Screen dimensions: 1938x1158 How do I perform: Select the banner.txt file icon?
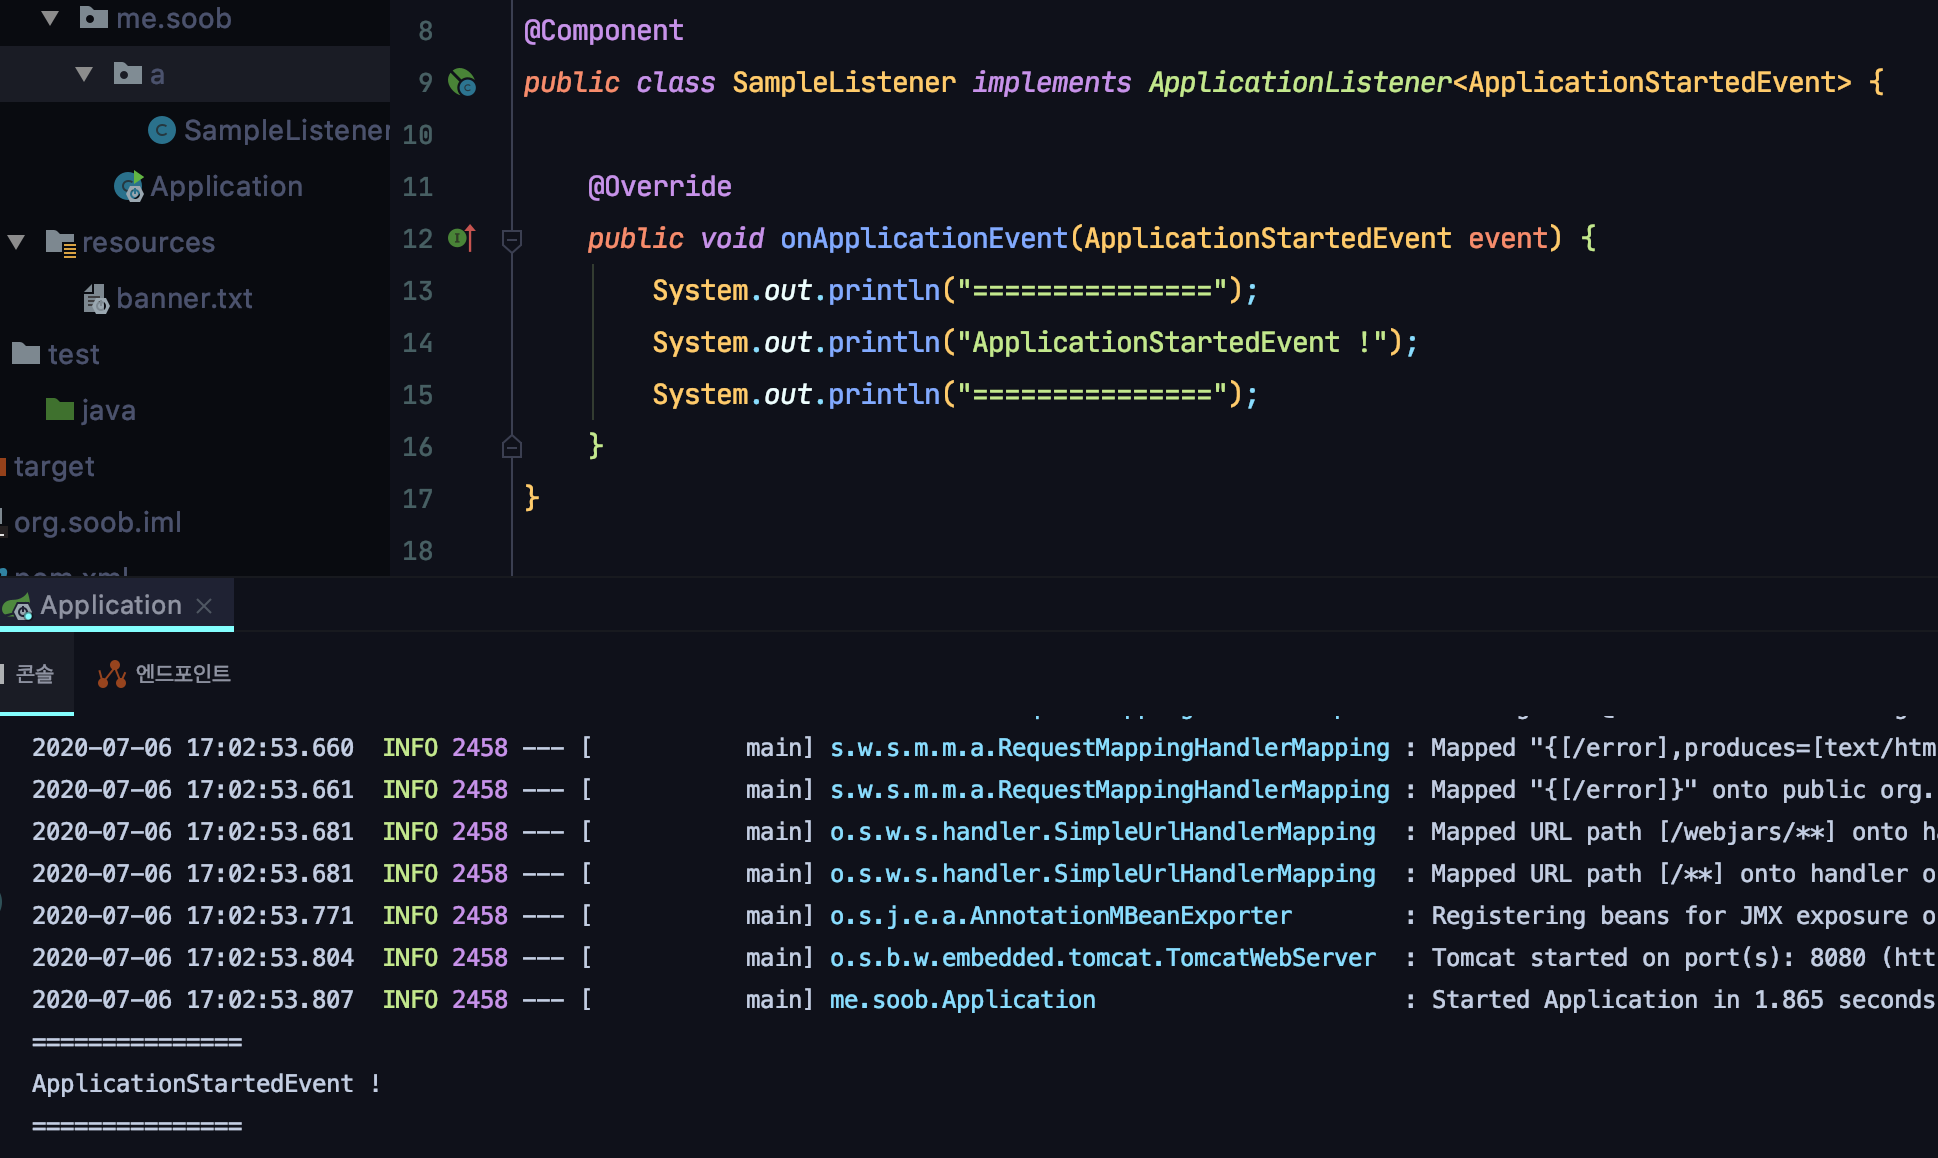(95, 298)
